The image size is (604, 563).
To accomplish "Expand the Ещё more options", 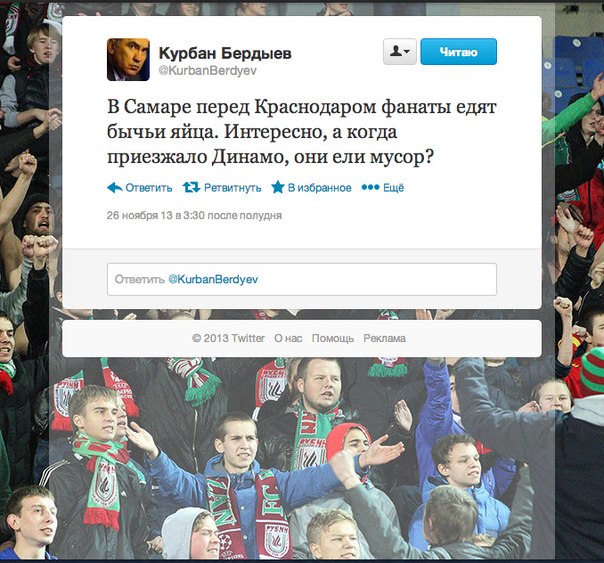I will point(393,188).
